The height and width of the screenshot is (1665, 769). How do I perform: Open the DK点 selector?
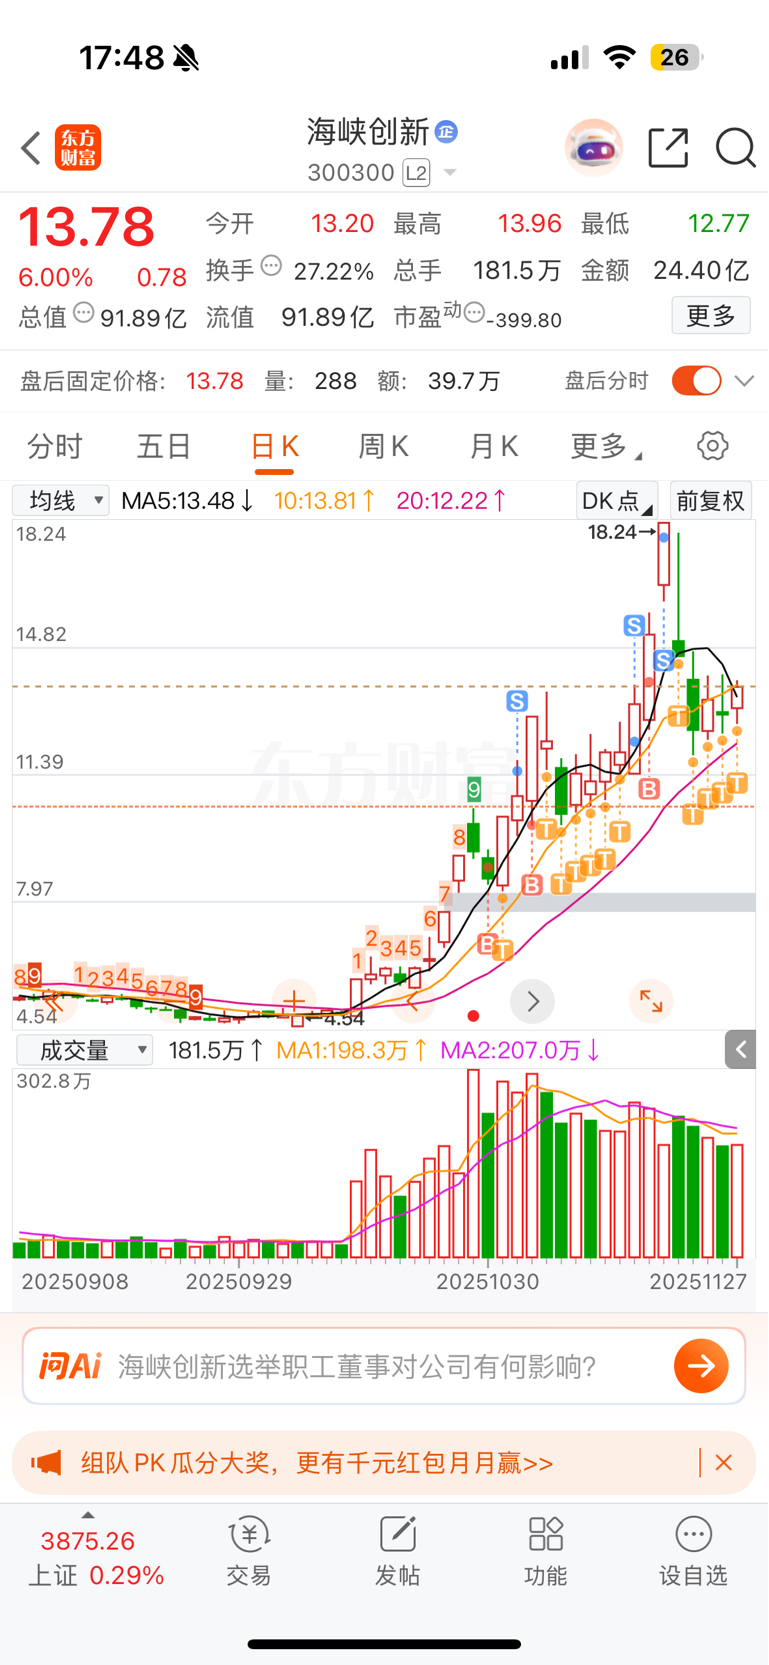617,500
